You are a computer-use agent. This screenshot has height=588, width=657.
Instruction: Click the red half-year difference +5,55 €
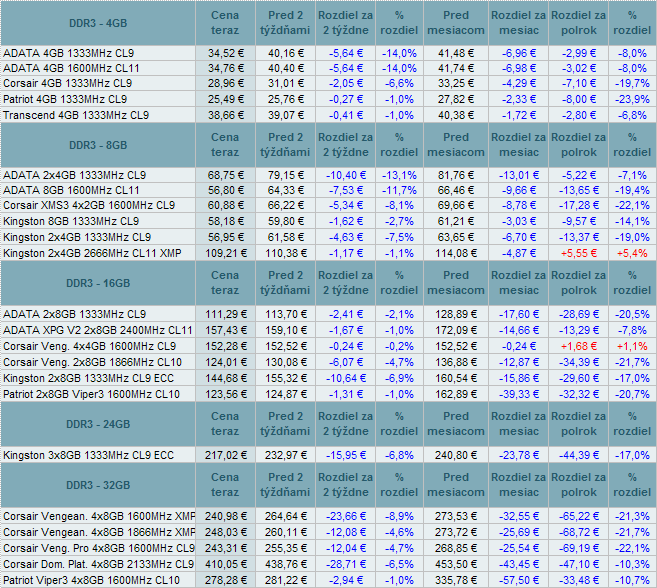click(x=578, y=253)
